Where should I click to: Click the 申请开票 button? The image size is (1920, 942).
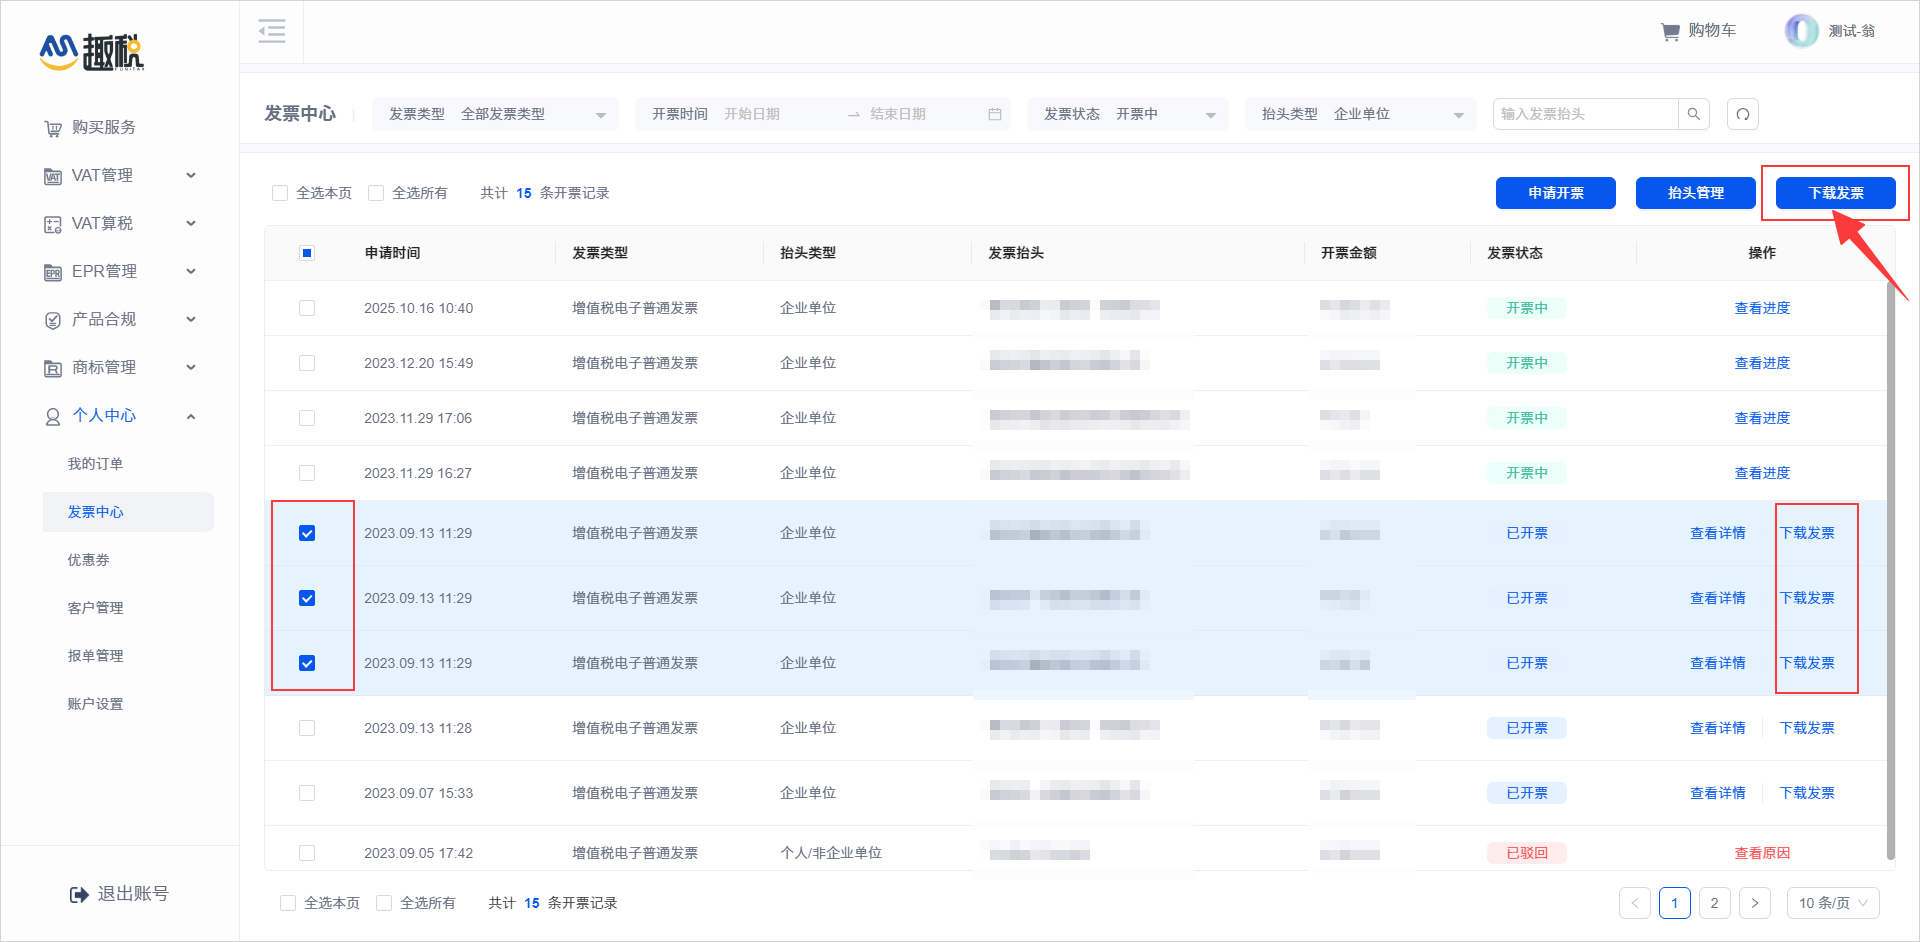tap(1555, 192)
